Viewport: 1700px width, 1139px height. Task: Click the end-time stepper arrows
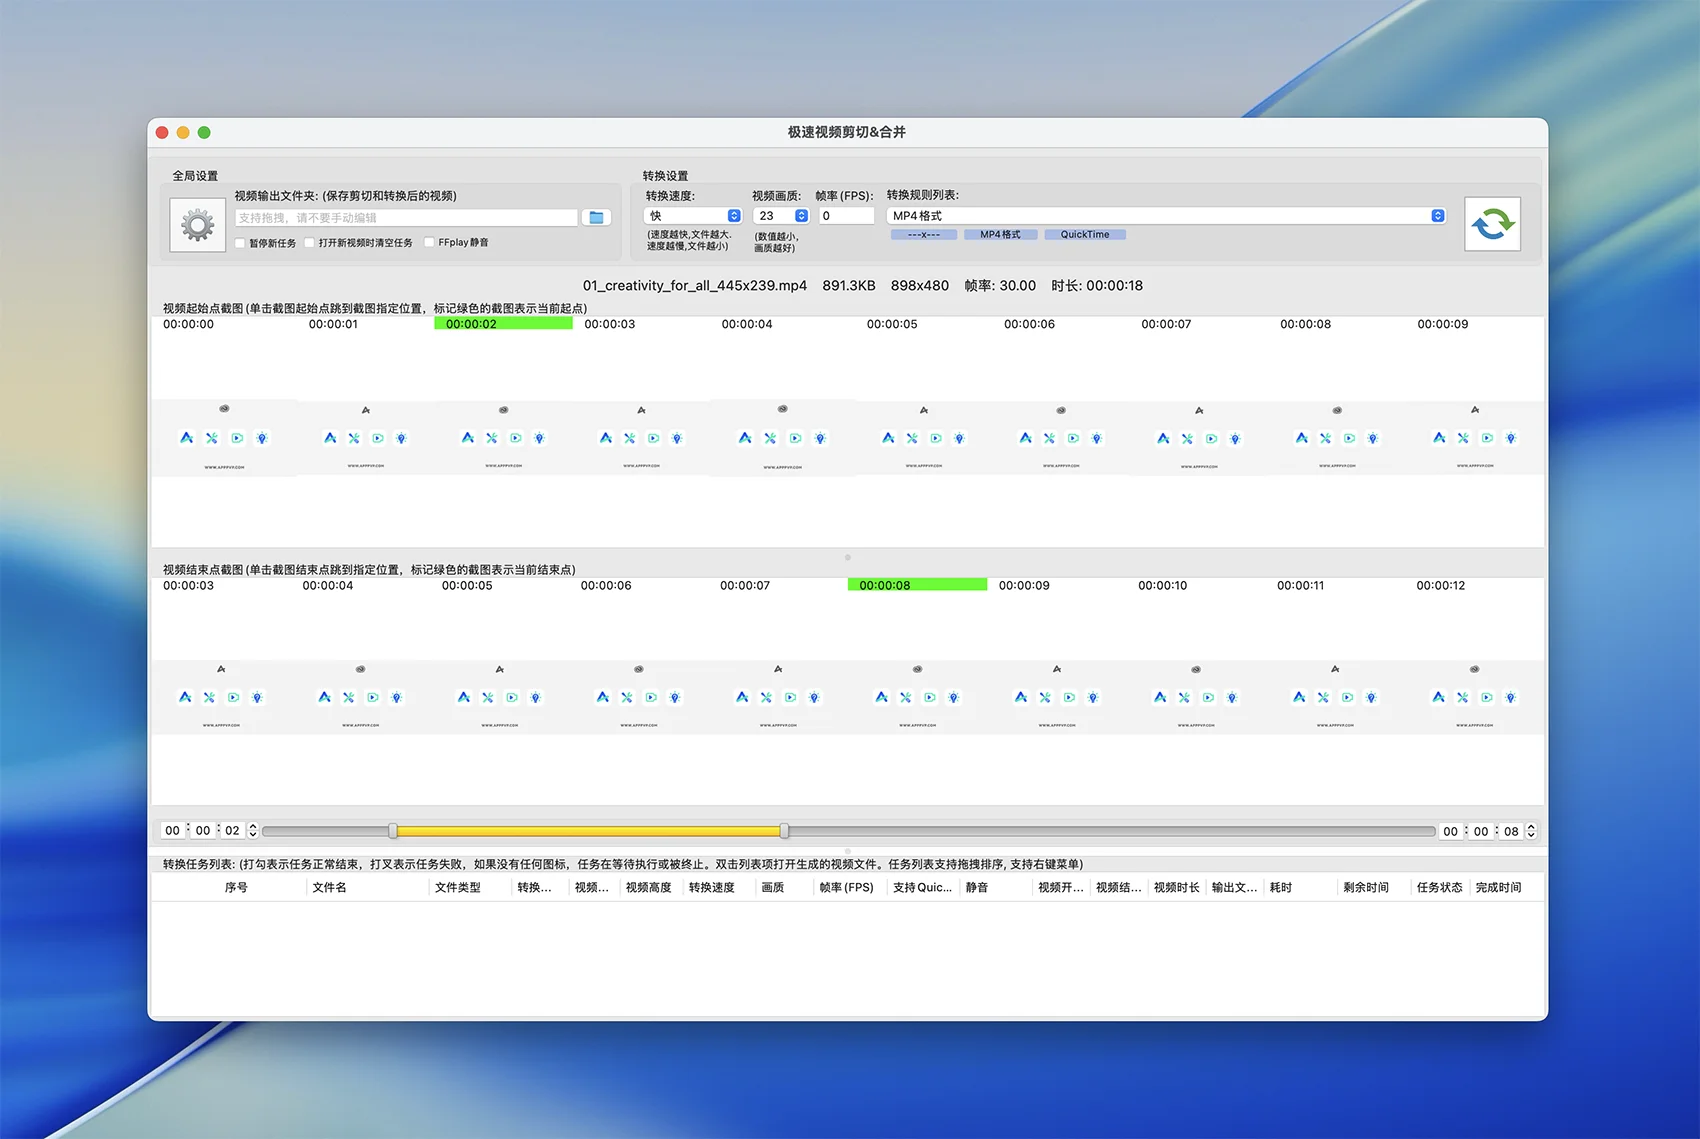point(1531,831)
